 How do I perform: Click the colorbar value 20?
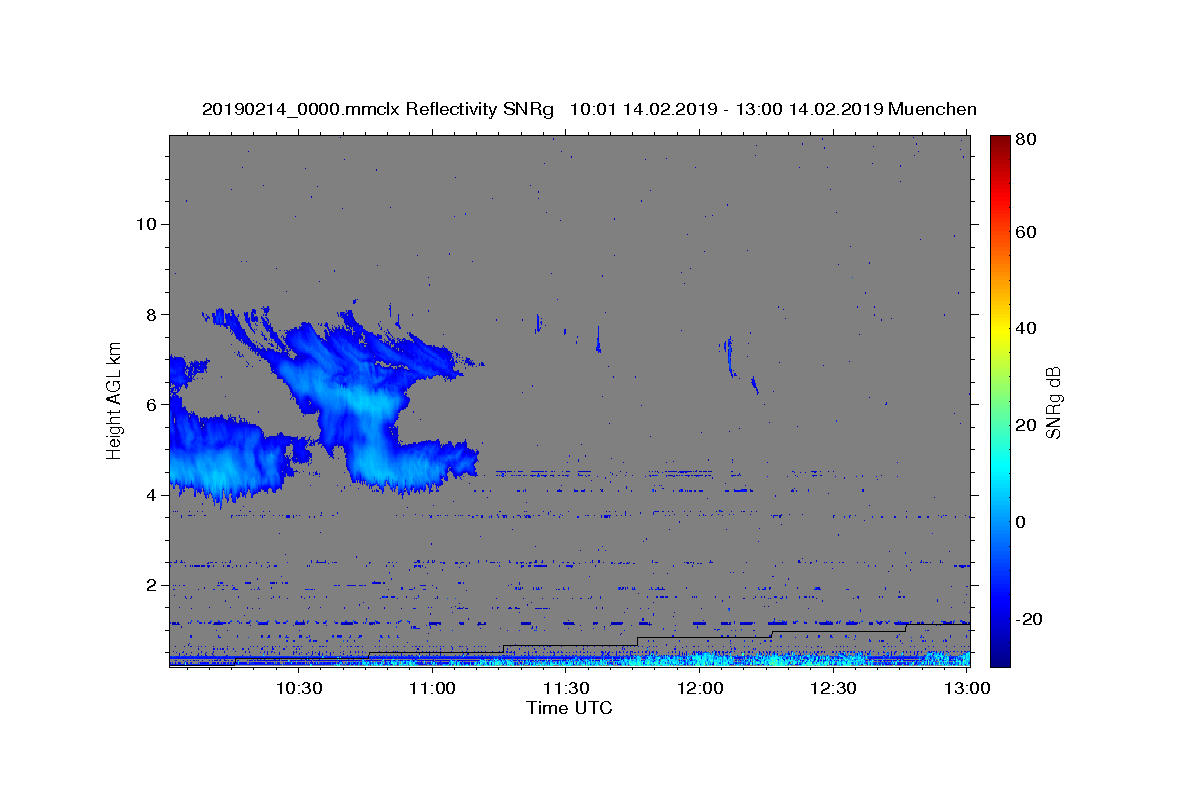tap(1025, 425)
